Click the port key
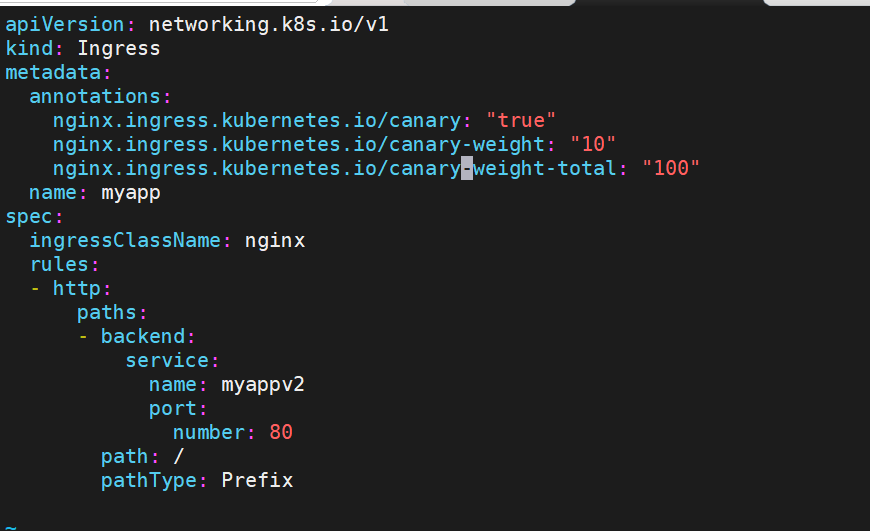Image resolution: width=870 pixels, height=531 pixels. click(x=173, y=408)
